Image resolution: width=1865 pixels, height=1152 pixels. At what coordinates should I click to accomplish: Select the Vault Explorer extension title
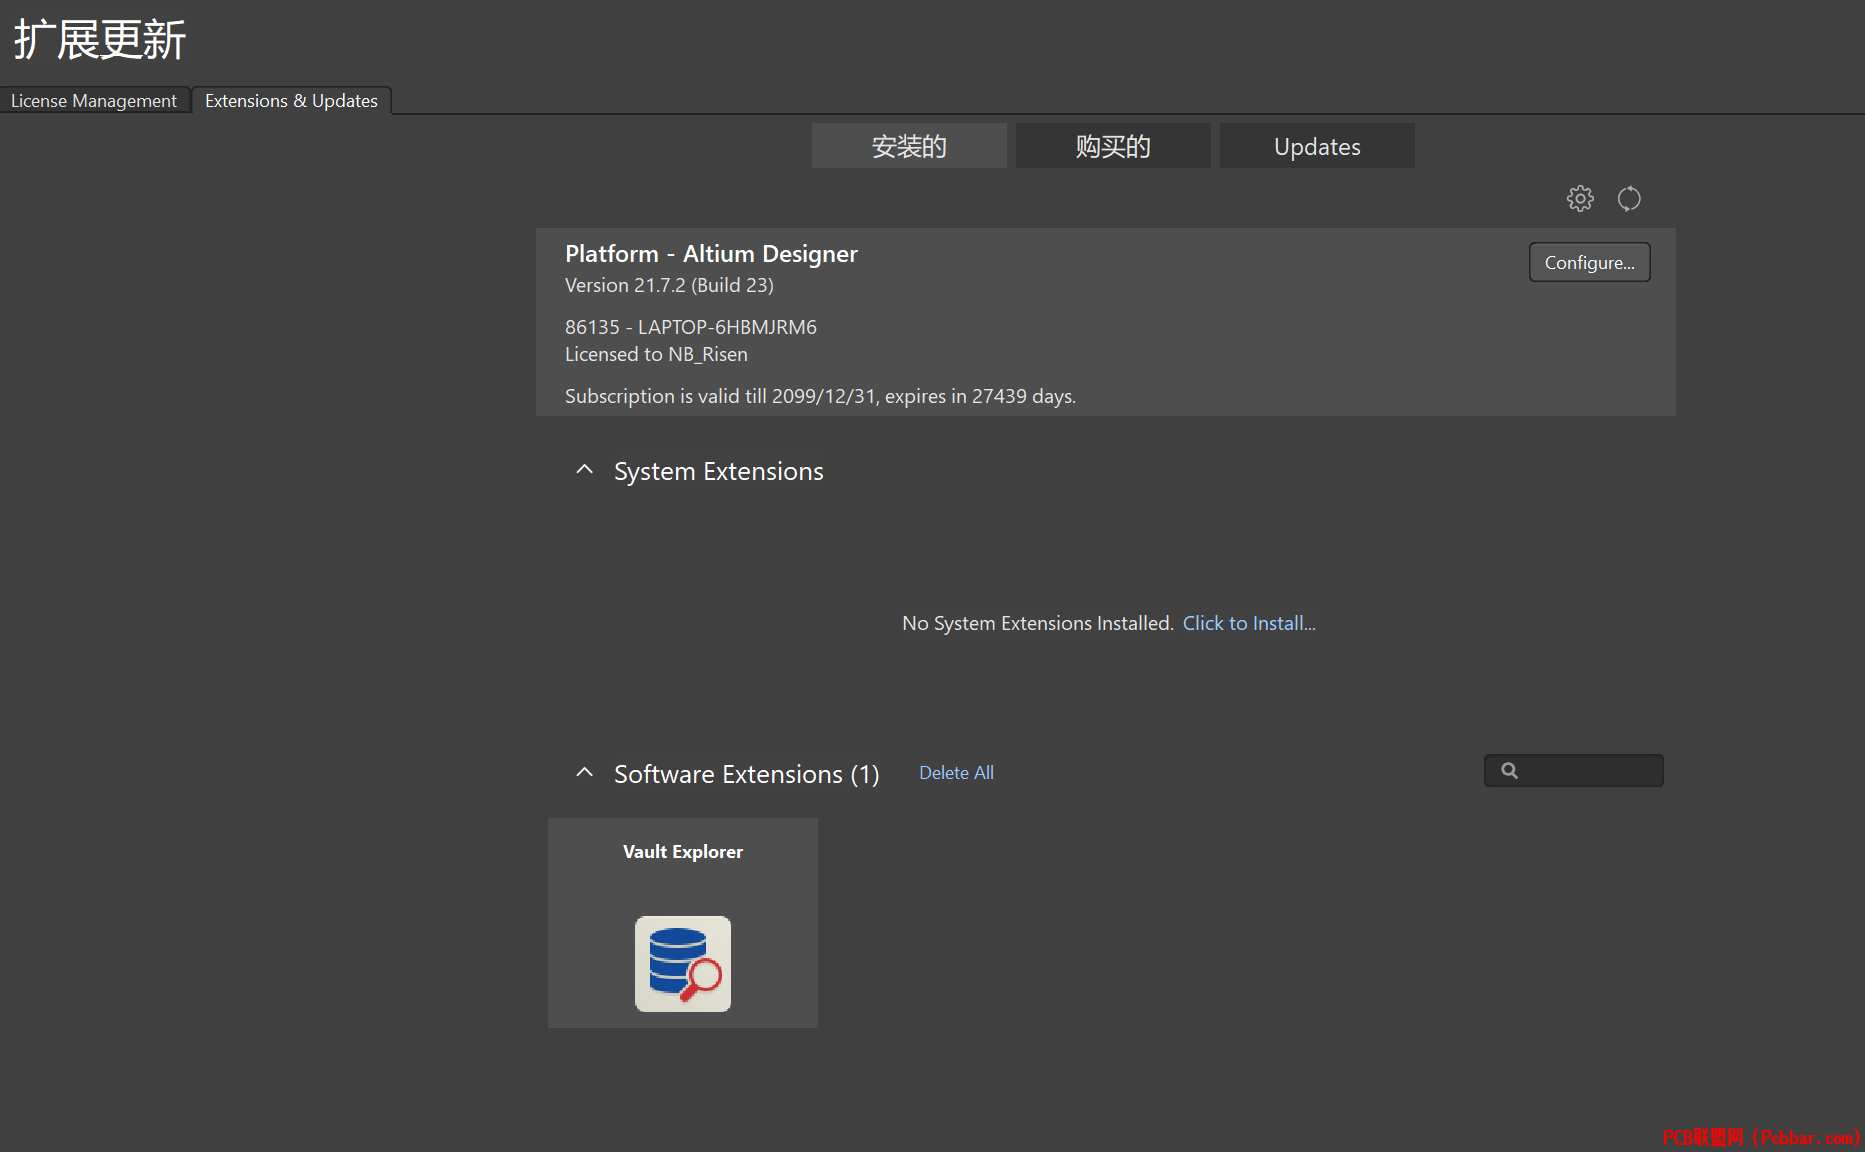click(x=683, y=852)
